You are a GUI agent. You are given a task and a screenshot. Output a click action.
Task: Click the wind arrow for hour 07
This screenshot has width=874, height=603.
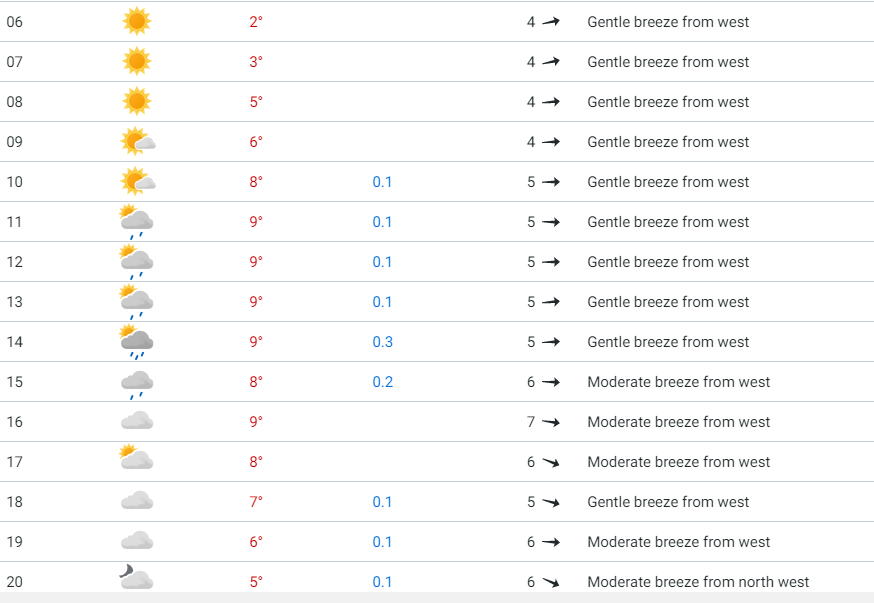click(551, 61)
